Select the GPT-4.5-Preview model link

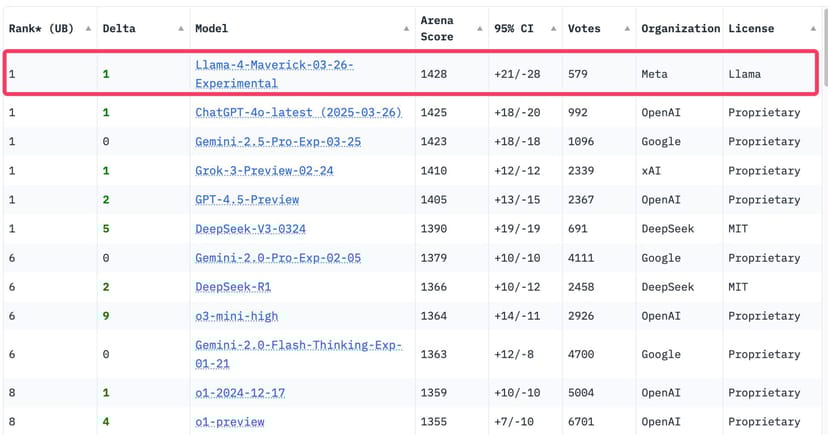[x=247, y=200]
